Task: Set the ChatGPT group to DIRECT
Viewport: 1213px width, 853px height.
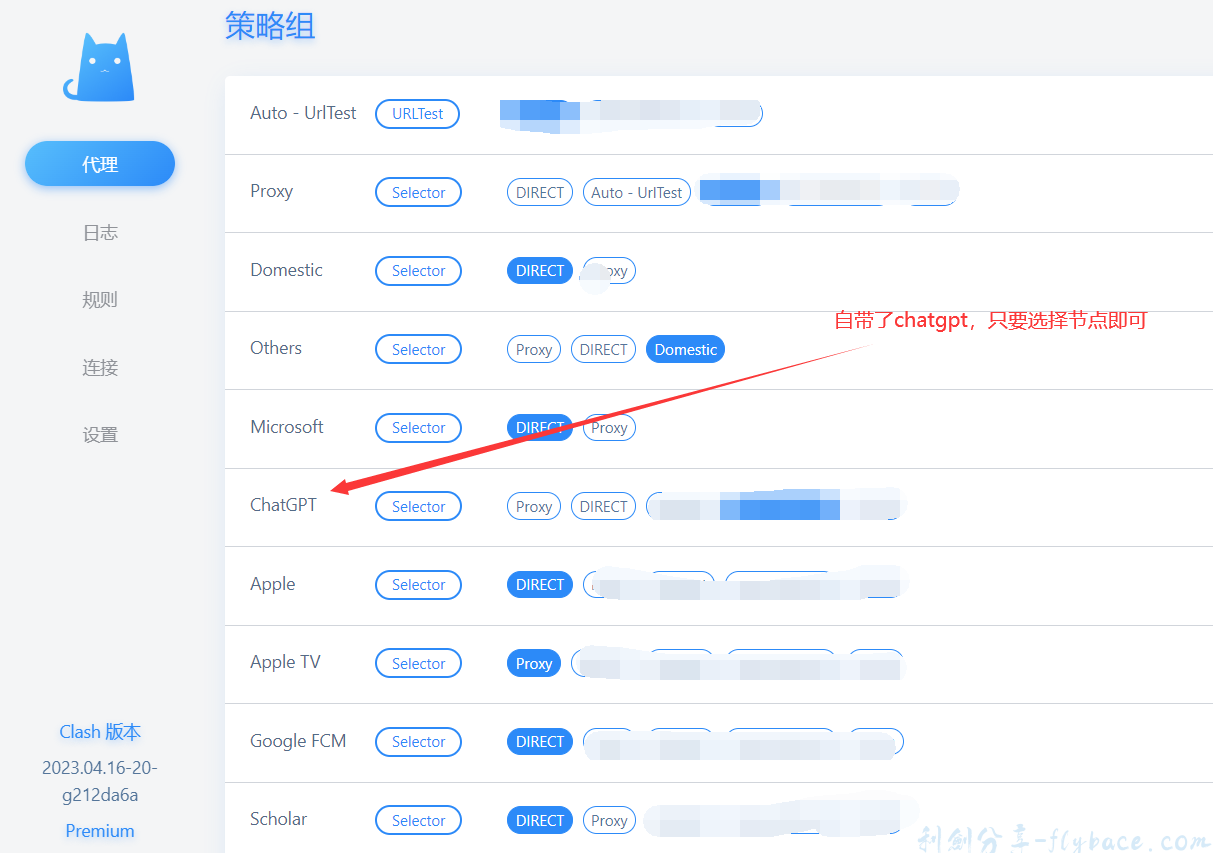Action: pyautogui.click(x=603, y=506)
